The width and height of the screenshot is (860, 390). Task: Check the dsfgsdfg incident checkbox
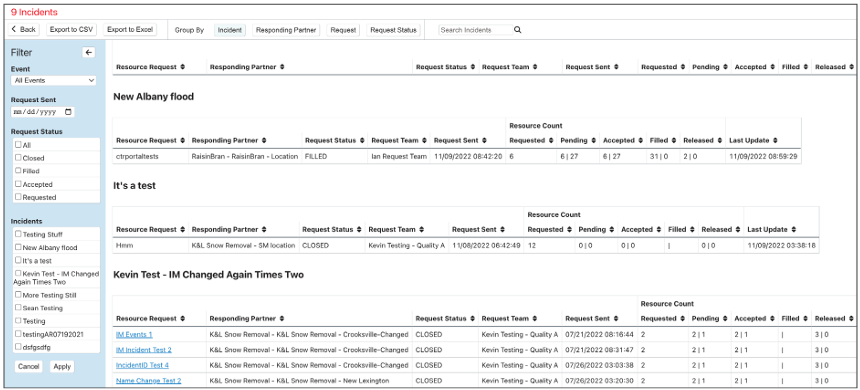click(x=18, y=347)
